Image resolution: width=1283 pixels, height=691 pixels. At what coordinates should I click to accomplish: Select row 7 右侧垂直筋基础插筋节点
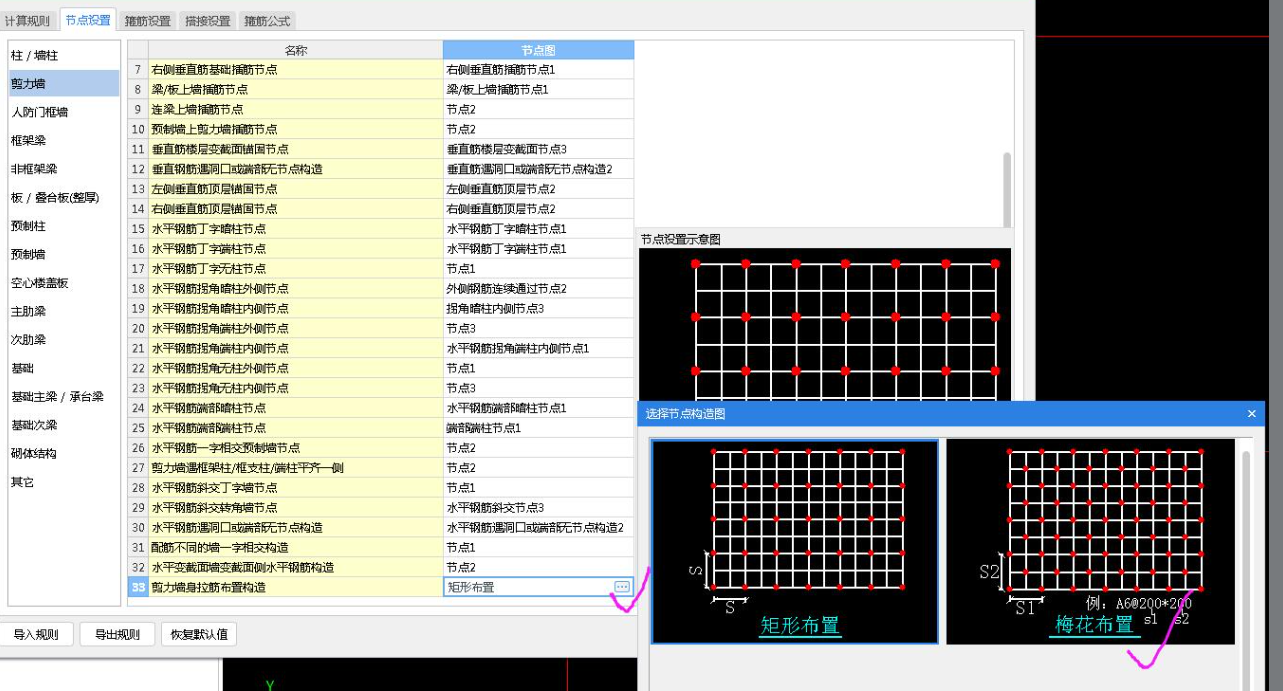pos(296,70)
